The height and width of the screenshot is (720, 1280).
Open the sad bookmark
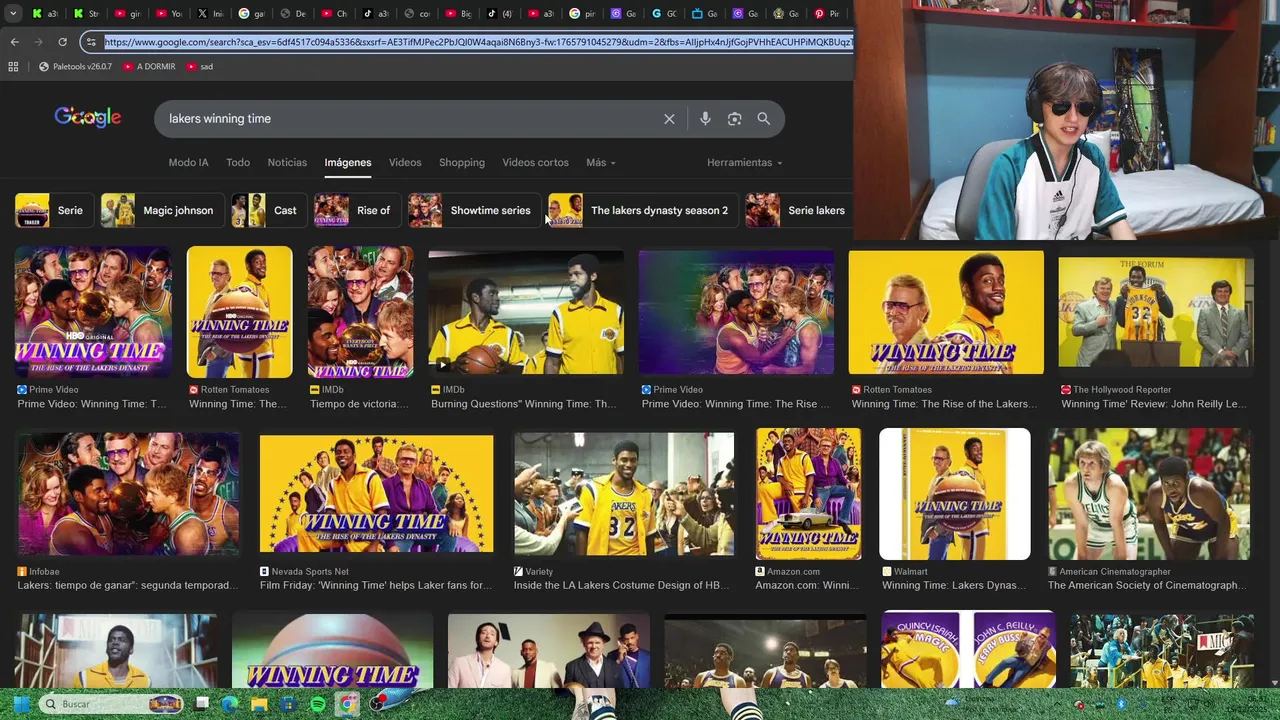click(199, 66)
